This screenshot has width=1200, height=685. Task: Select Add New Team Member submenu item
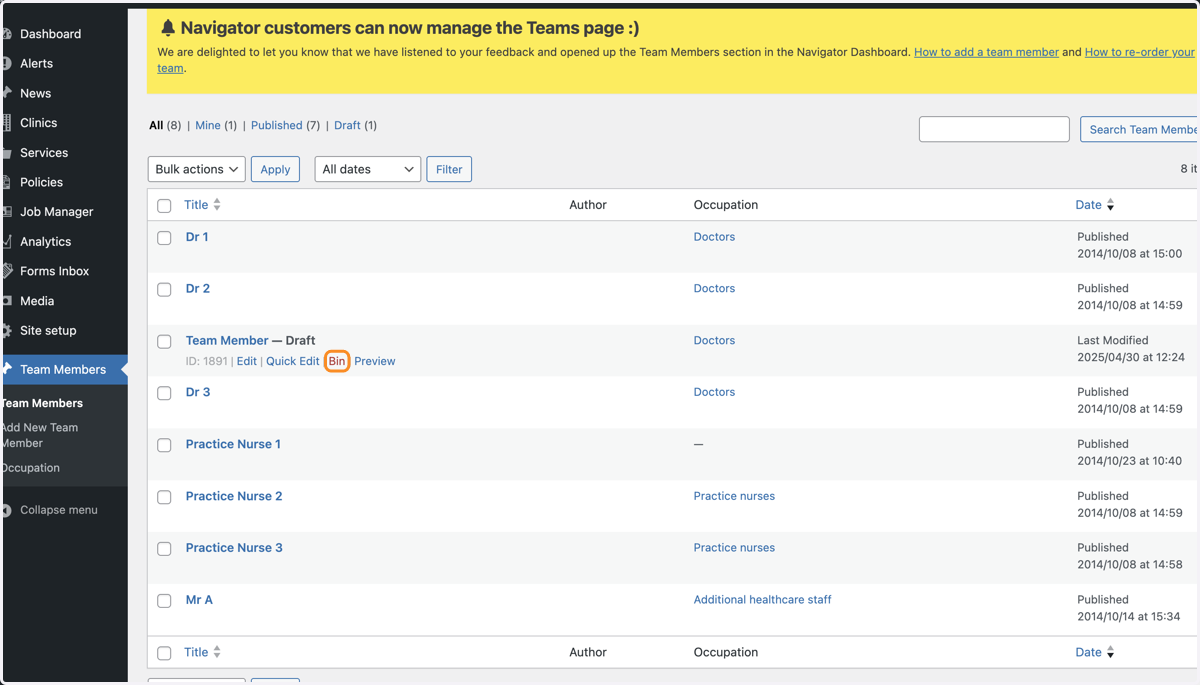coord(40,435)
